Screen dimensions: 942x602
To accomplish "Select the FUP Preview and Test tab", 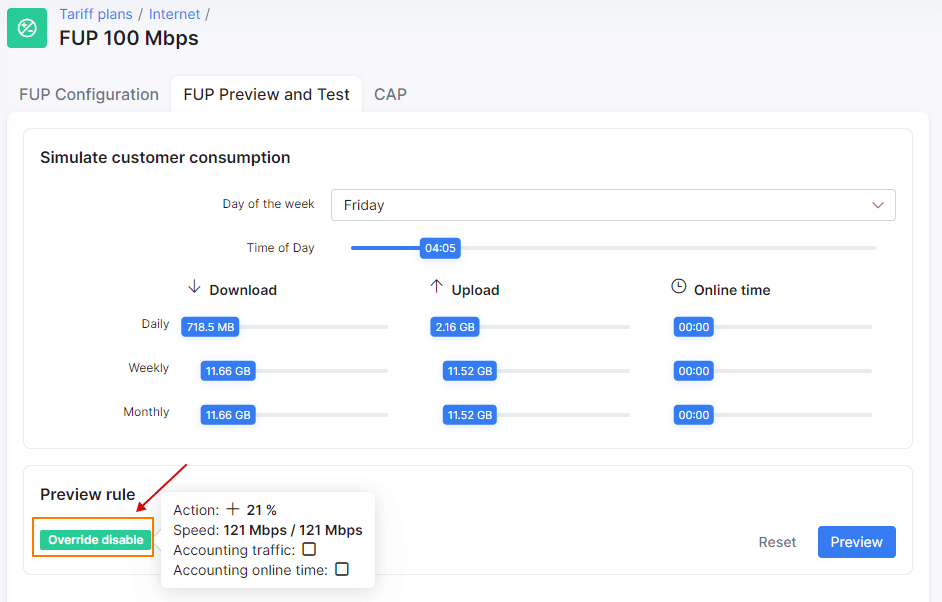I will click(x=266, y=94).
